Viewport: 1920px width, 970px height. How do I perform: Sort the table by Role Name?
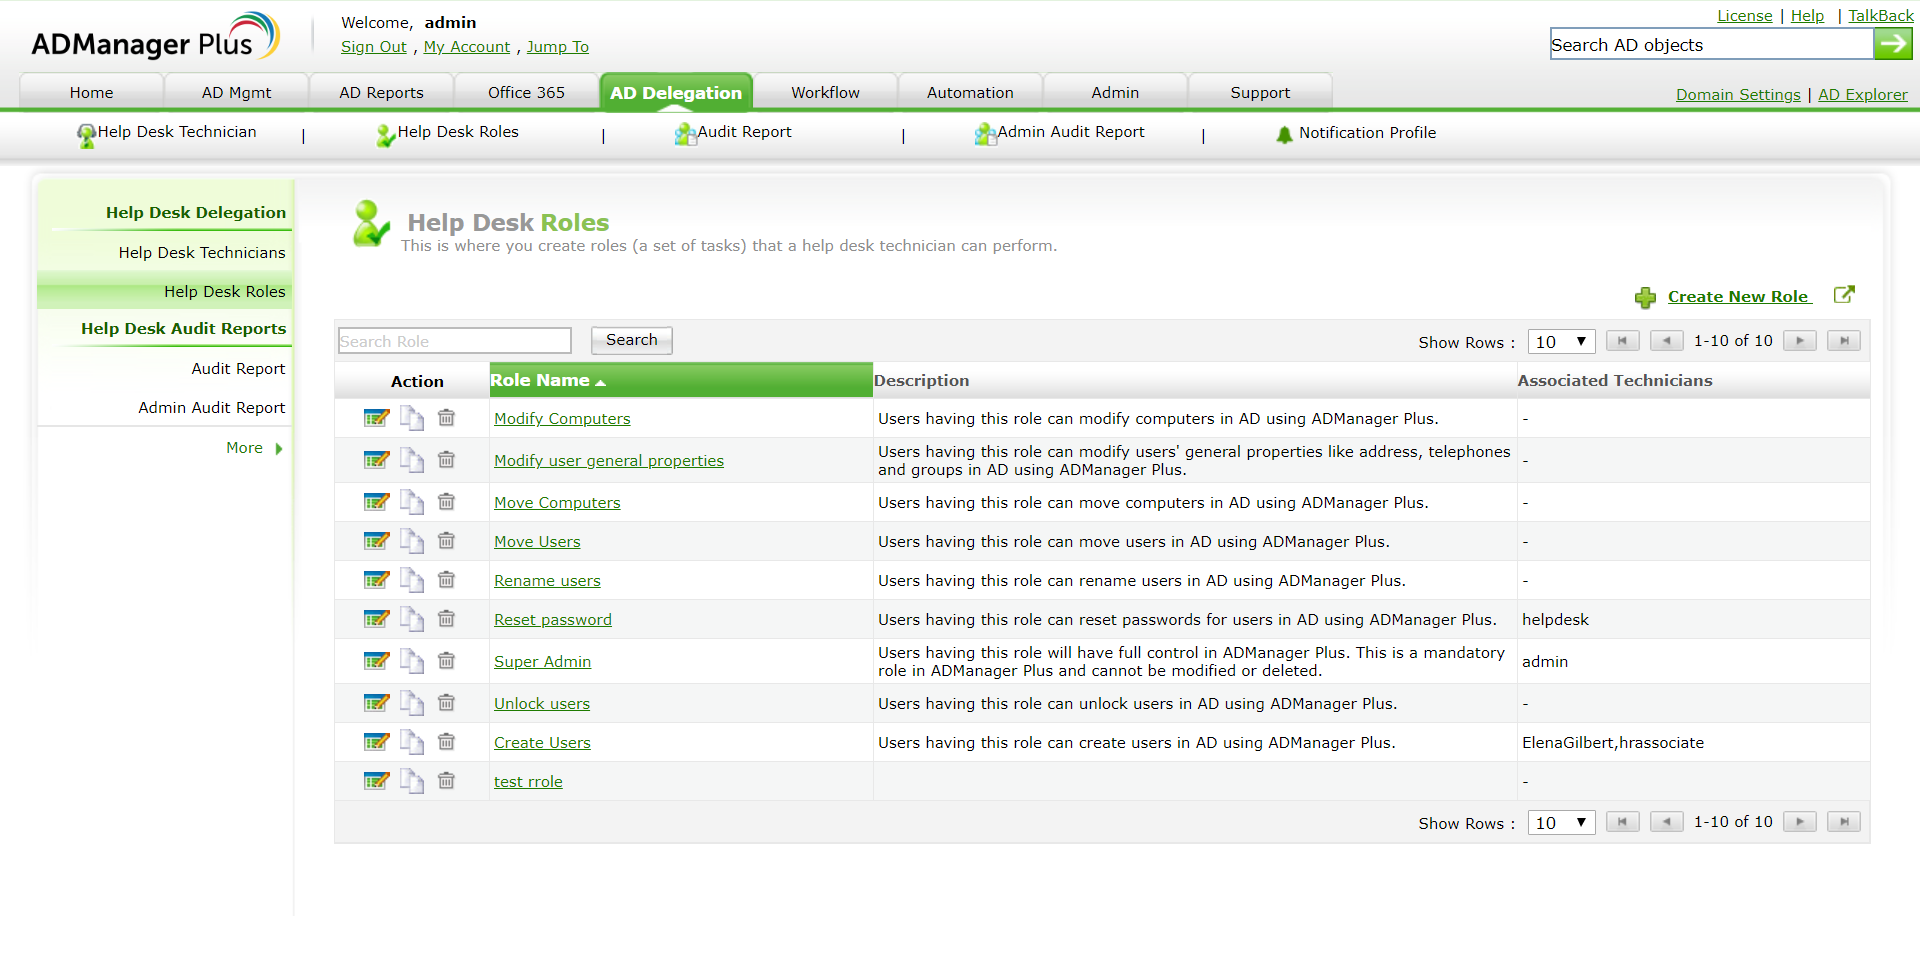click(x=548, y=380)
